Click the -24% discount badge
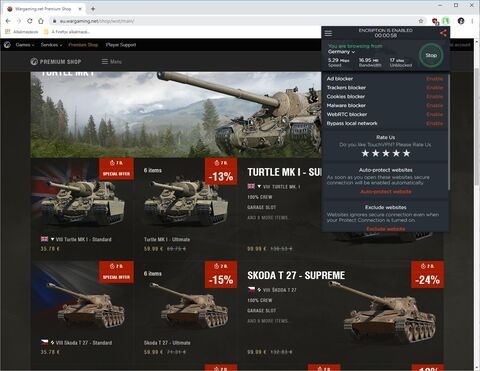 click(x=428, y=275)
